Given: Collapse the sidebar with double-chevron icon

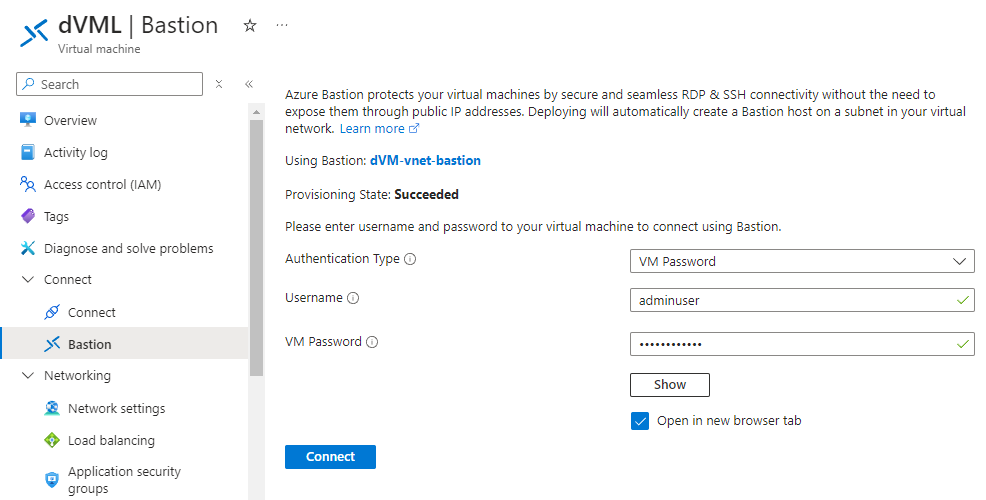Looking at the screenshot, I should pos(249,84).
